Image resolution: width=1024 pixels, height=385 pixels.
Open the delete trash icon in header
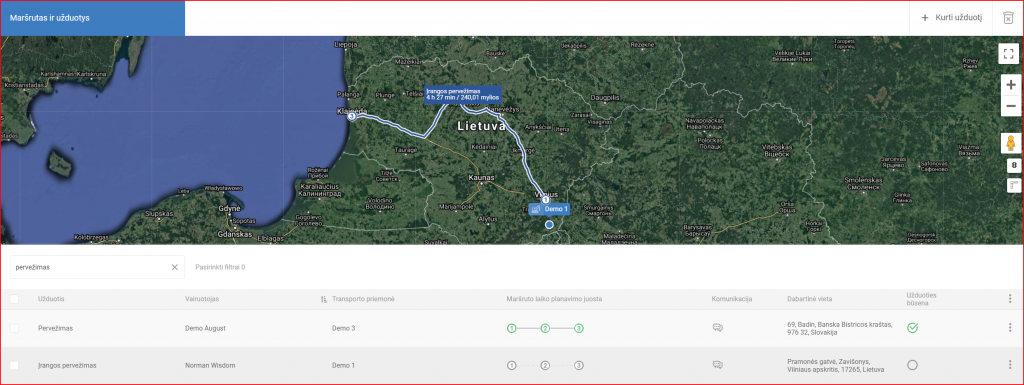tap(1007, 18)
